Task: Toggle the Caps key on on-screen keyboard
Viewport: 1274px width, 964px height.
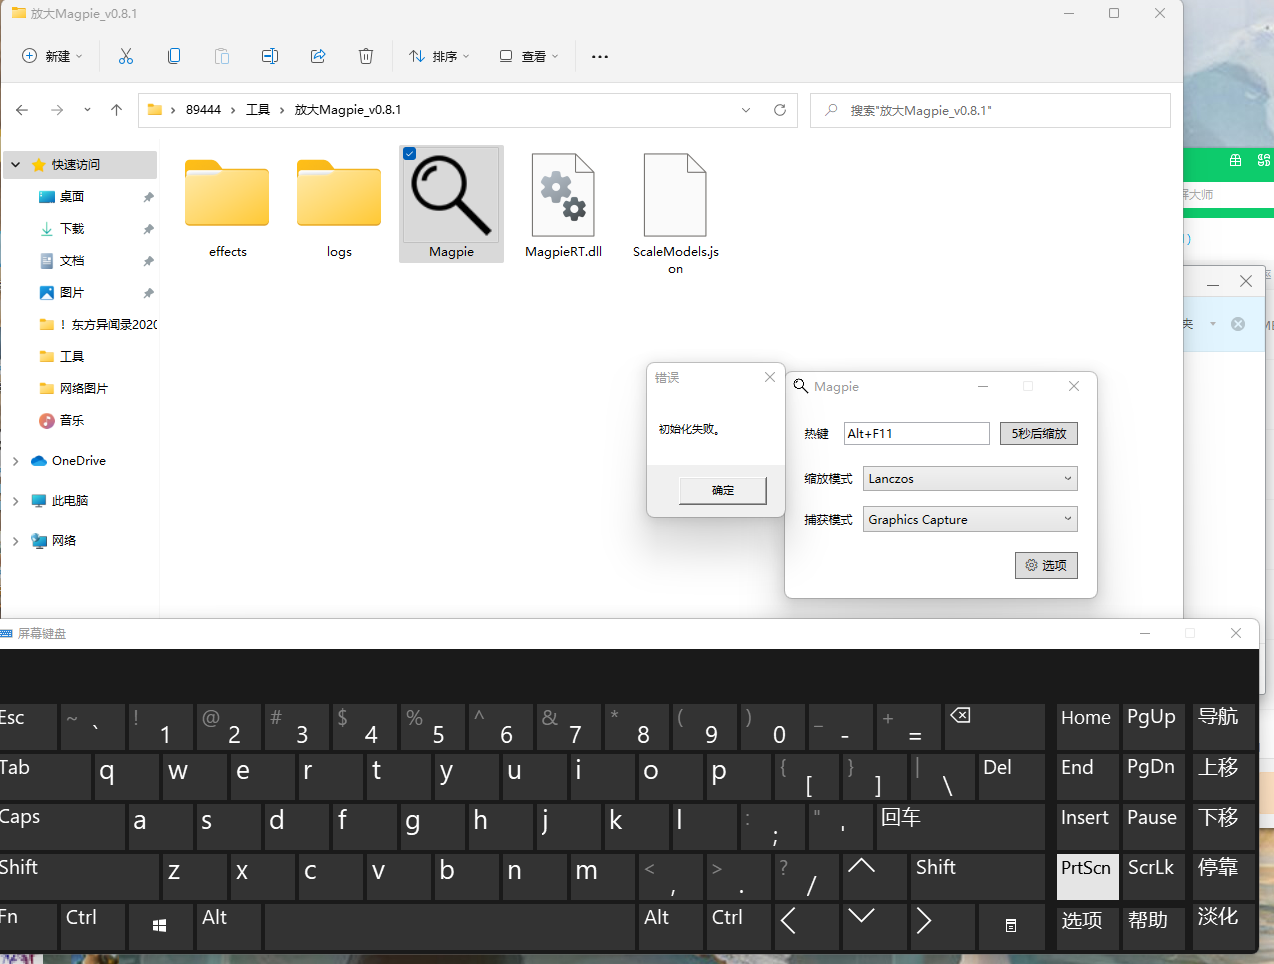Action: (60, 827)
